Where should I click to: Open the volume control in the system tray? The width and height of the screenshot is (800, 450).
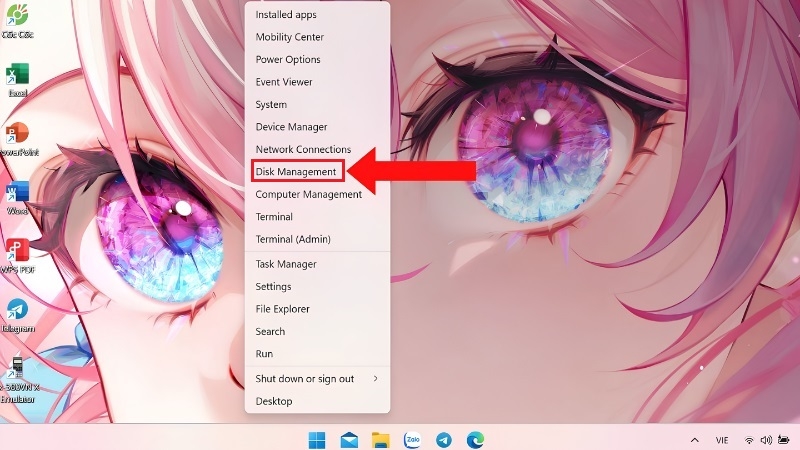[x=766, y=440]
